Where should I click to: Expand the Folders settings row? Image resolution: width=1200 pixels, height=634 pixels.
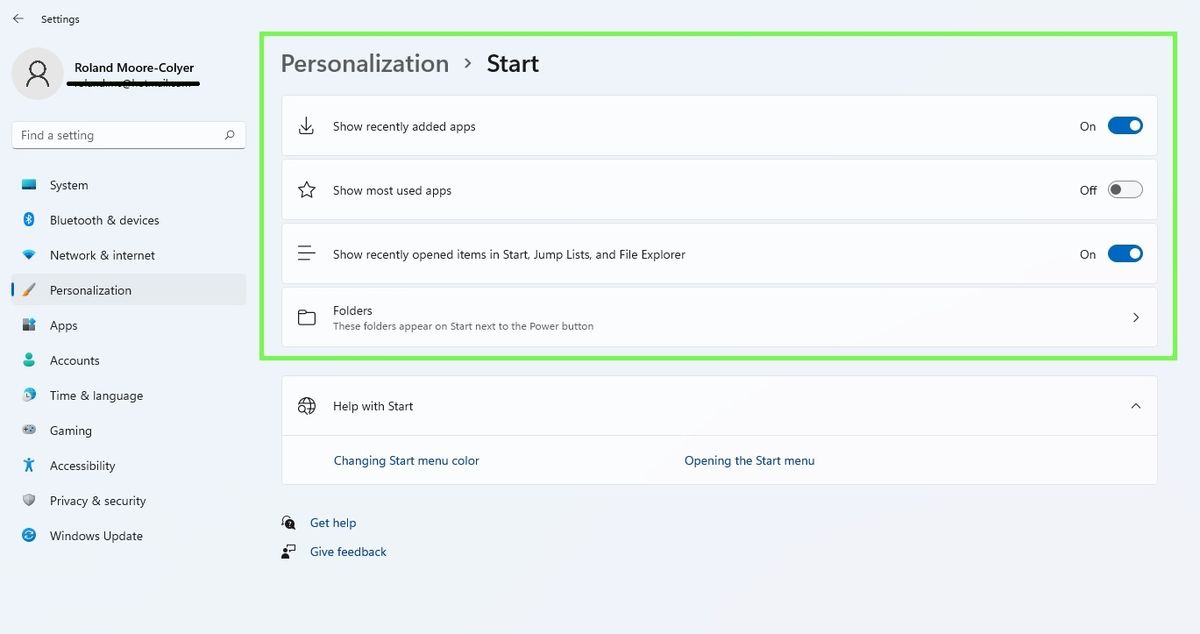coord(1135,317)
